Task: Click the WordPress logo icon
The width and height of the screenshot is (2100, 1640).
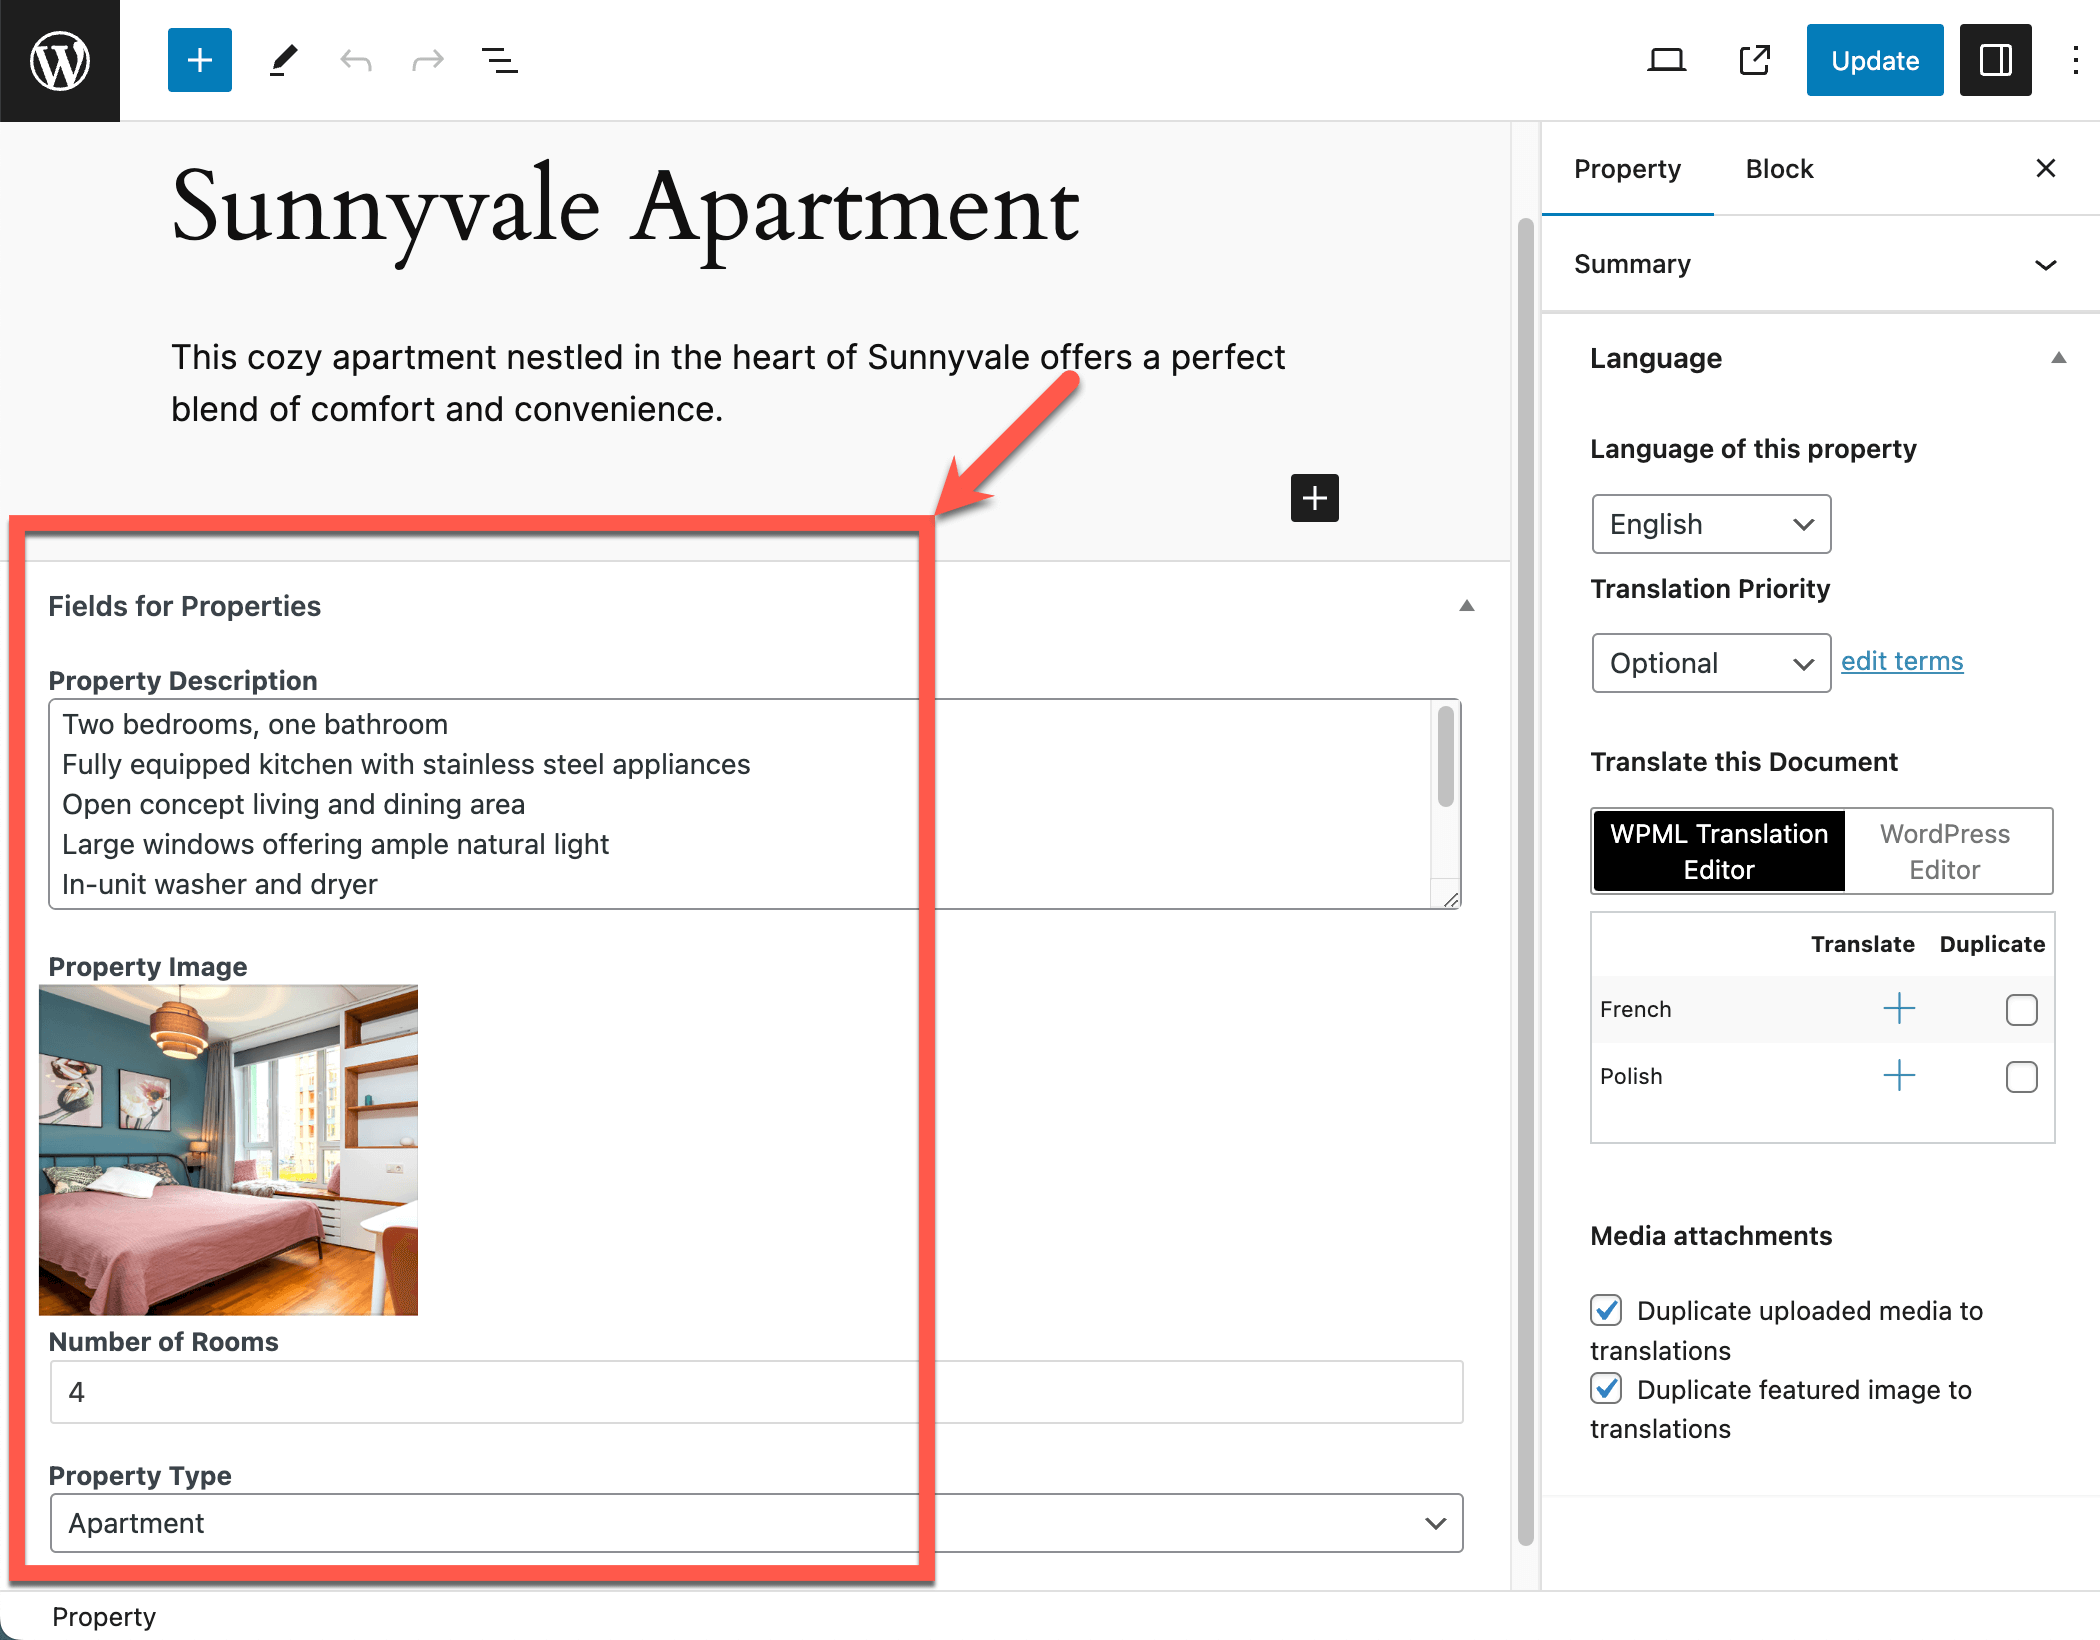Action: pos(60,60)
